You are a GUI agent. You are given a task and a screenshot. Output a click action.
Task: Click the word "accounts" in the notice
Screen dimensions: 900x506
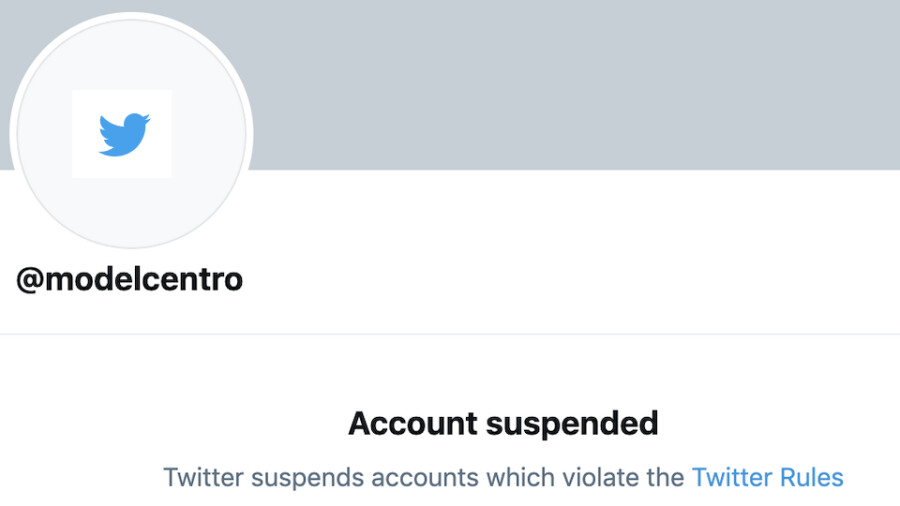(413, 477)
